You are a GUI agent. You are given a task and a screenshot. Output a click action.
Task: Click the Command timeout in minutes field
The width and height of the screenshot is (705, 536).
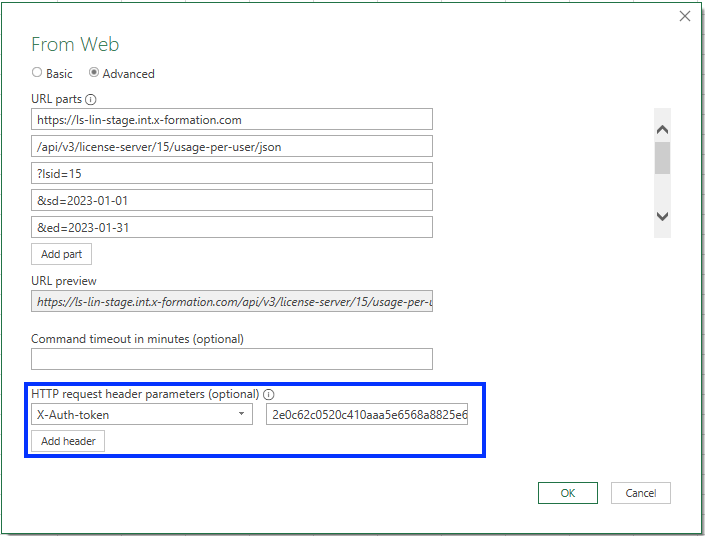[x=232, y=359]
